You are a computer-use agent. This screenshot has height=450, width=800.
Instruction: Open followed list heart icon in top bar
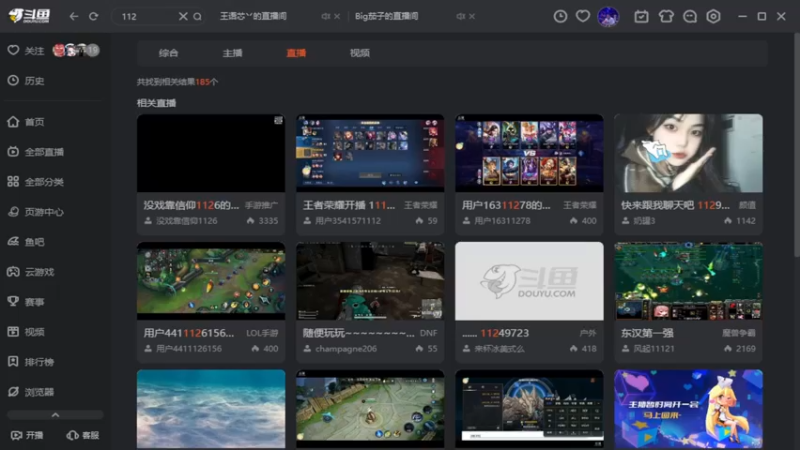coord(583,16)
